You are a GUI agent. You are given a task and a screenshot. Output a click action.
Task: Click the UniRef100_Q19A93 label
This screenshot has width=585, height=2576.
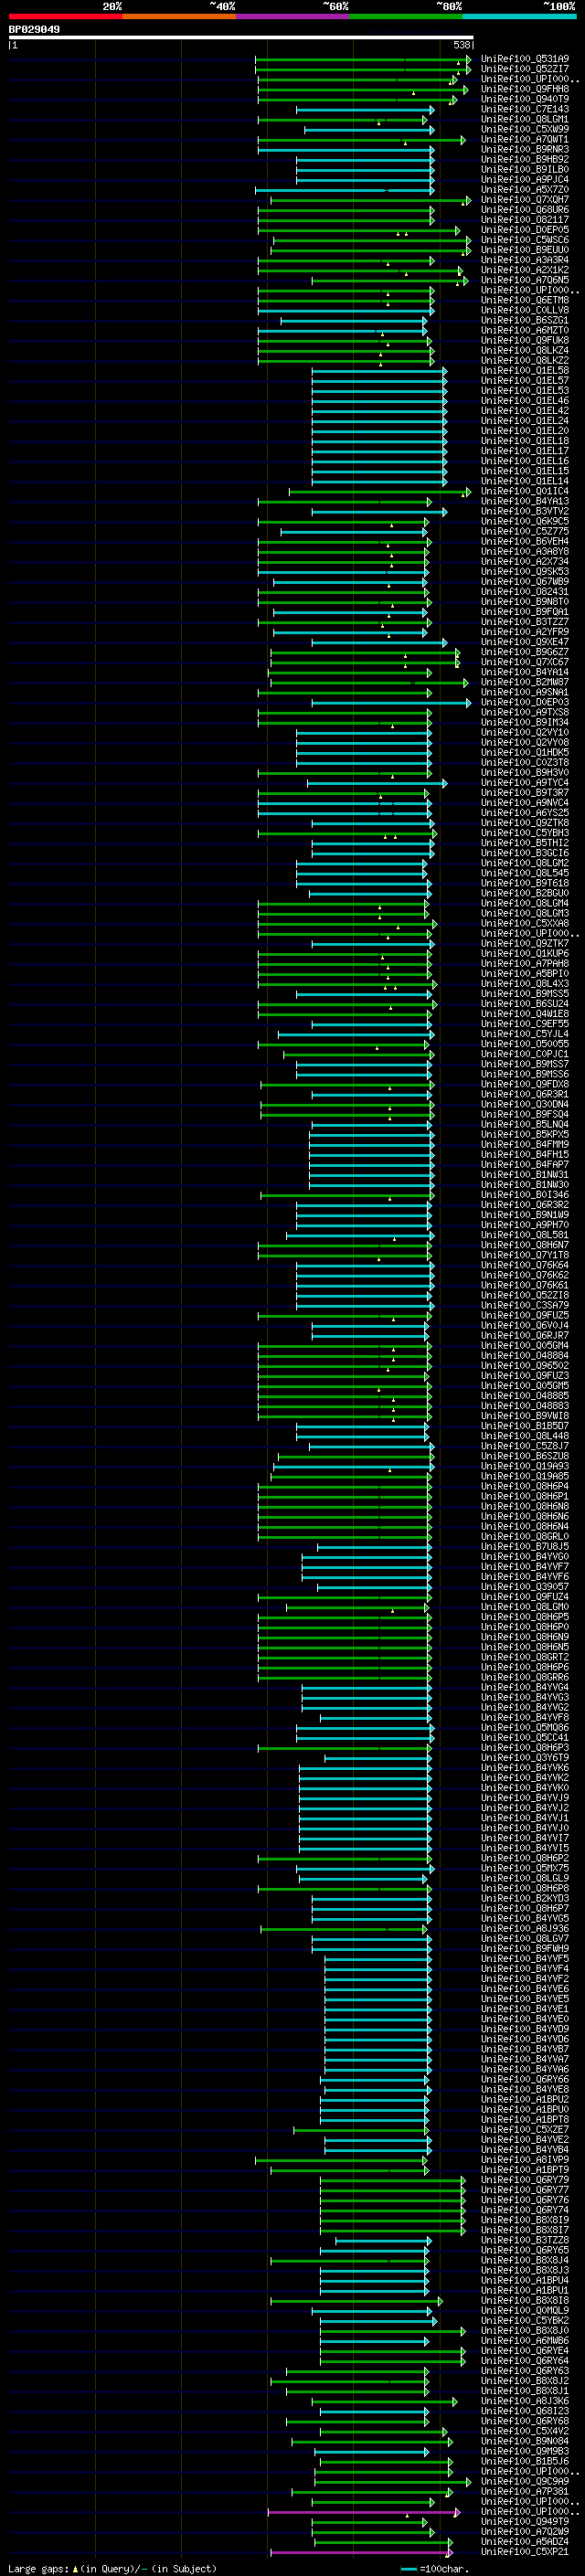[x=525, y=1466]
